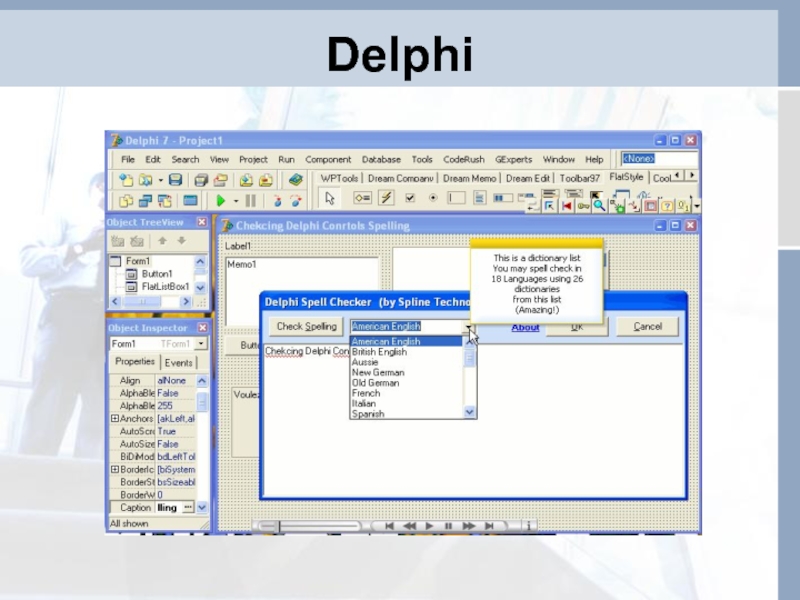The width and height of the screenshot is (800, 600).
Task: Select the lightning bolt speed button component
Action: (386, 198)
